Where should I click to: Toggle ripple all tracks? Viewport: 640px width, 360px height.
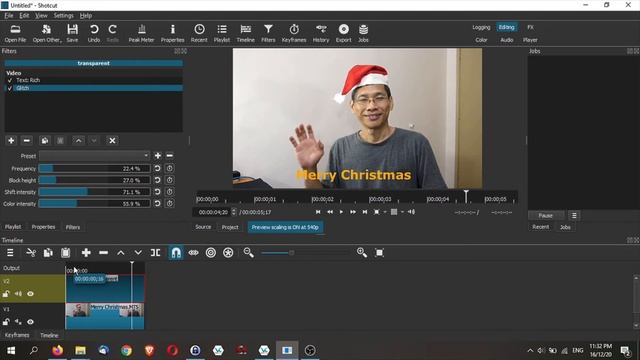(228, 253)
